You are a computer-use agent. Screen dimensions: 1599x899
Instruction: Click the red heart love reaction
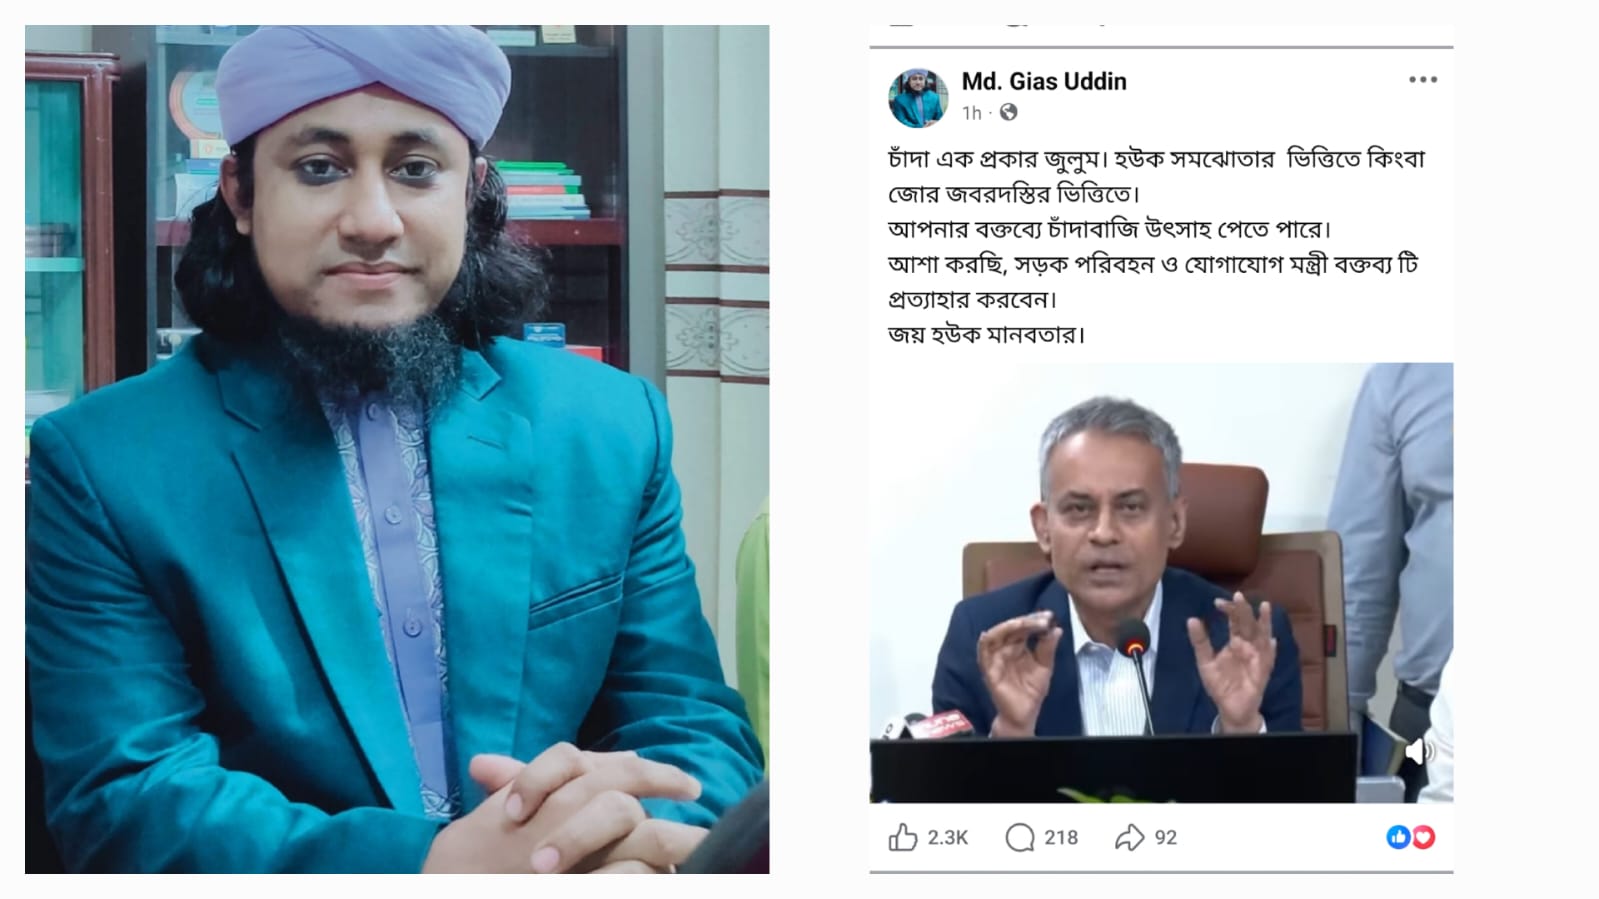[1423, 837]
